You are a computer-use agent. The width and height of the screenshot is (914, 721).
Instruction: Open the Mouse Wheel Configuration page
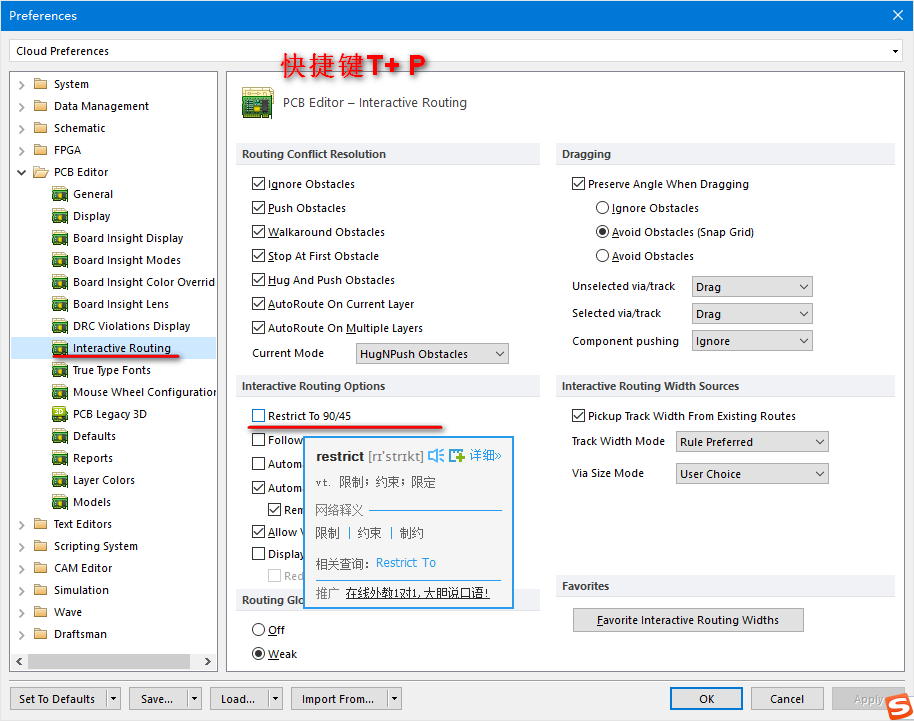point(144,392)
